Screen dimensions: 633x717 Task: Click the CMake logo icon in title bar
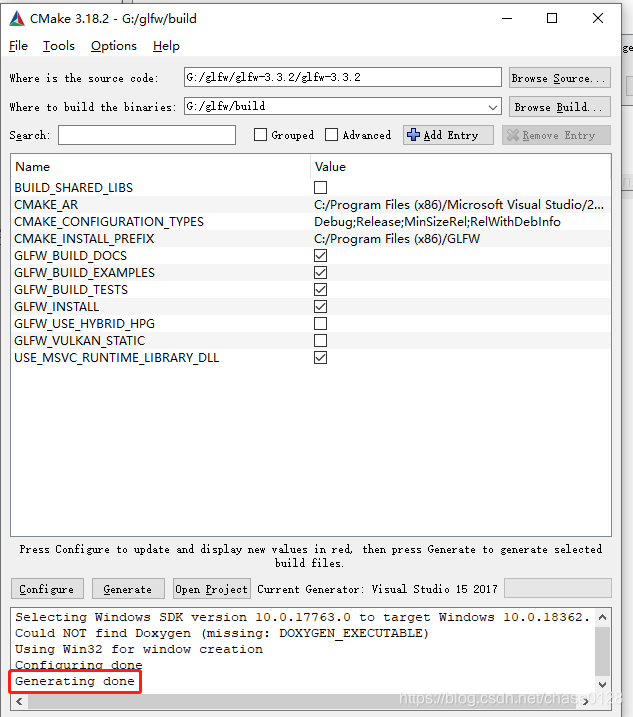click(x=17, y=18)
